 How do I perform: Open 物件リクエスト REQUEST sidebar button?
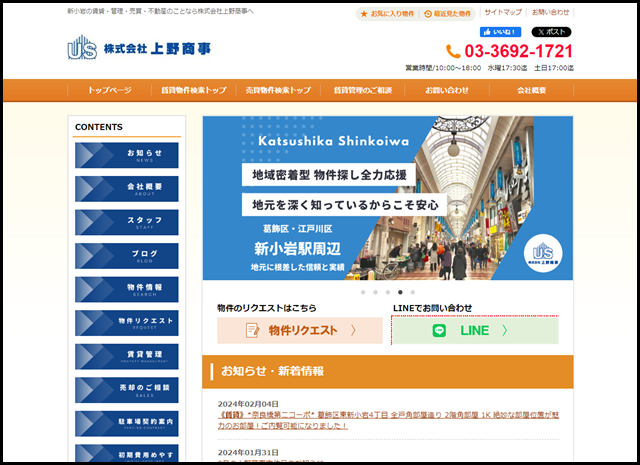[x=127, y=323]
